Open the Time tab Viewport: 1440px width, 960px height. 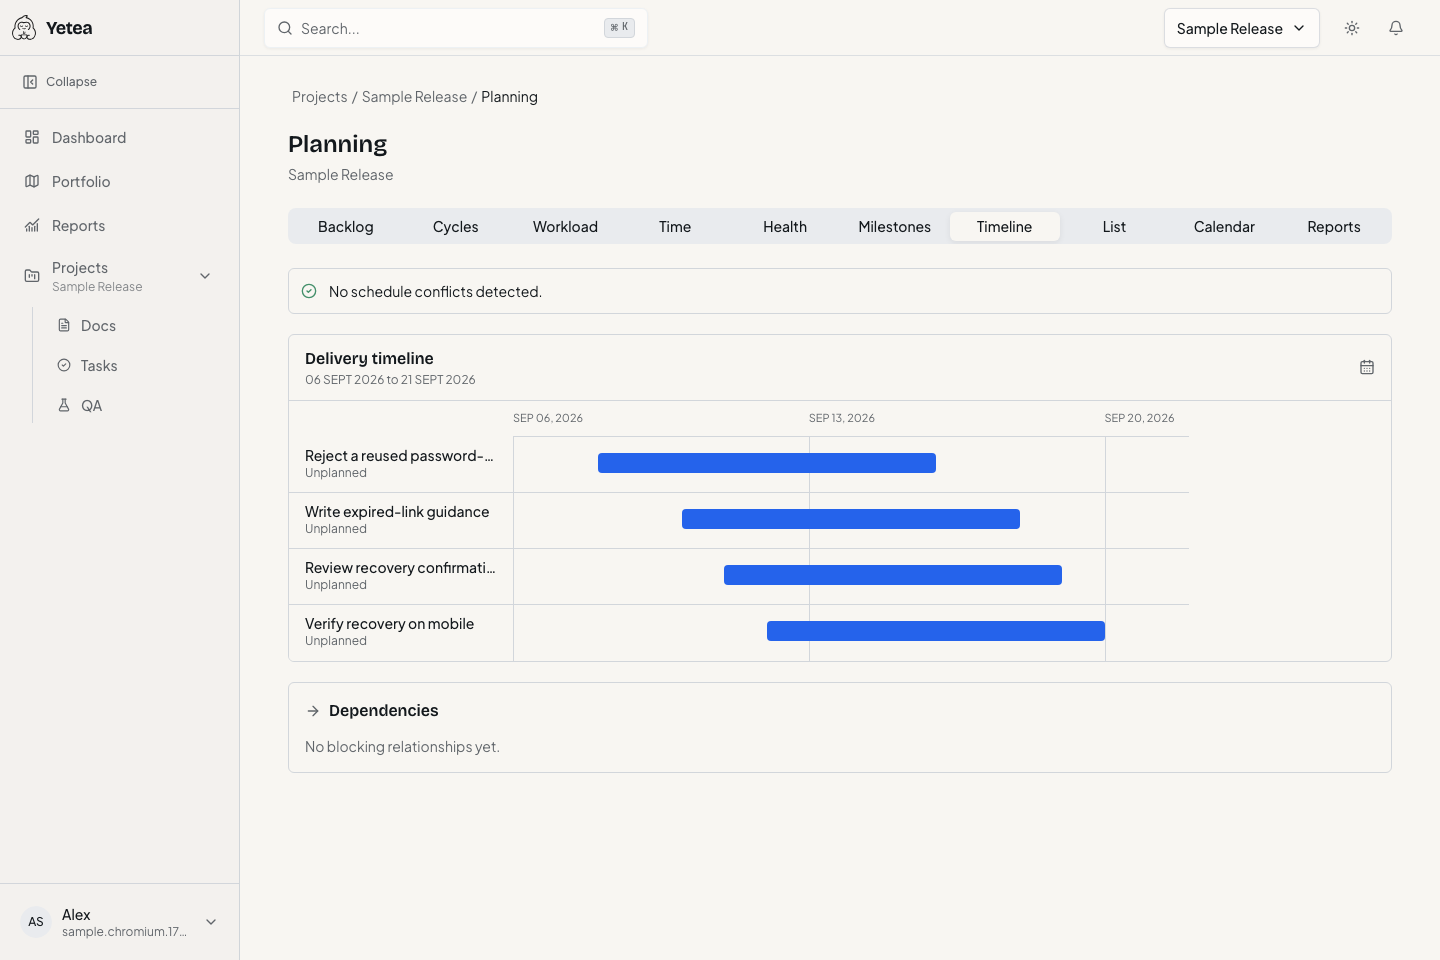pyautogui.click(x=675, y=227)
